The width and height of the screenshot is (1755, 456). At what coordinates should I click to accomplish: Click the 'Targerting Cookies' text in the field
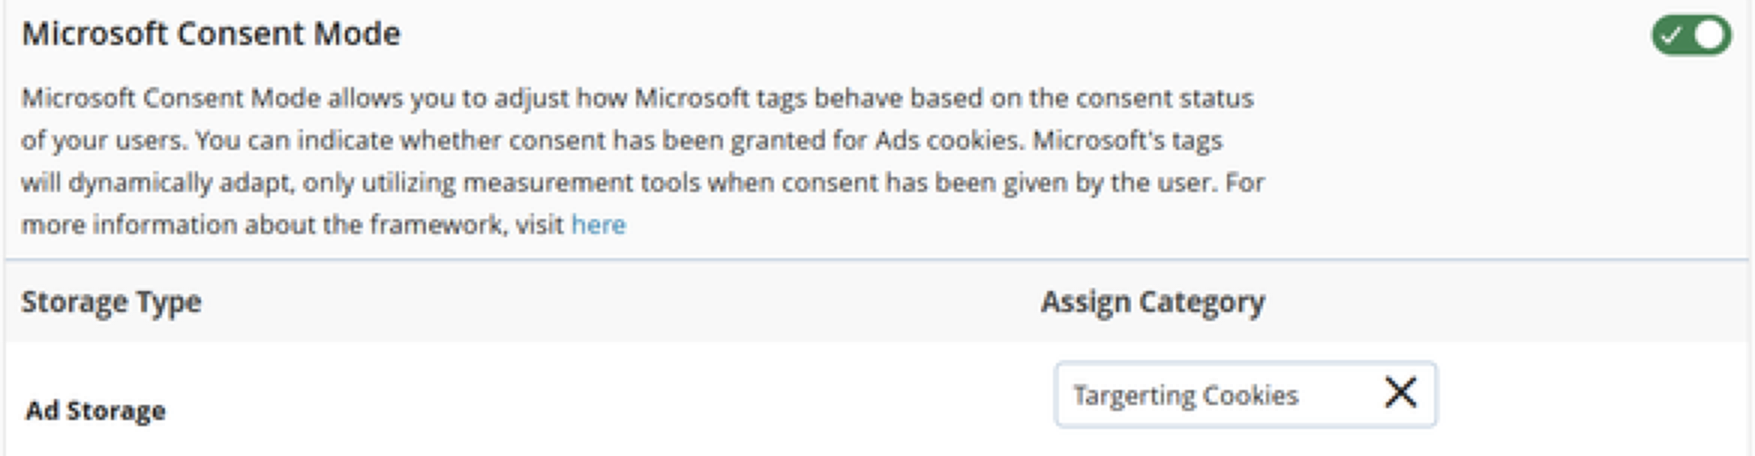point(1185,396)
